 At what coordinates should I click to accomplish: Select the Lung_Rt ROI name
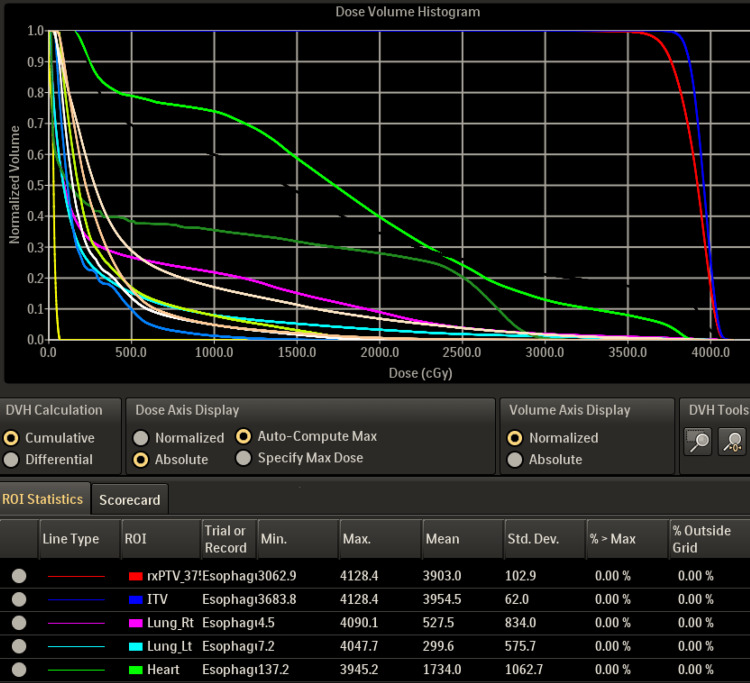[170, 623]
